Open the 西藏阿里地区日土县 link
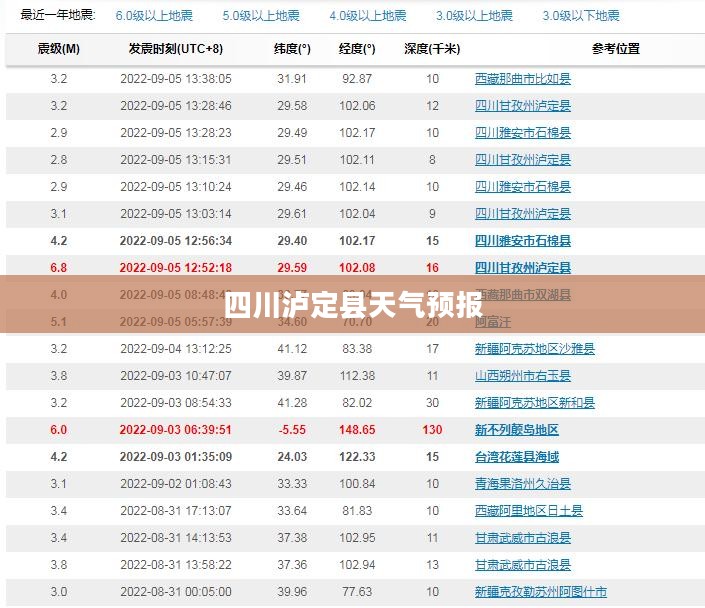Image resolution: width=705 pixels, height=608 pixels. pyautogui.click(x=529, y=511)
